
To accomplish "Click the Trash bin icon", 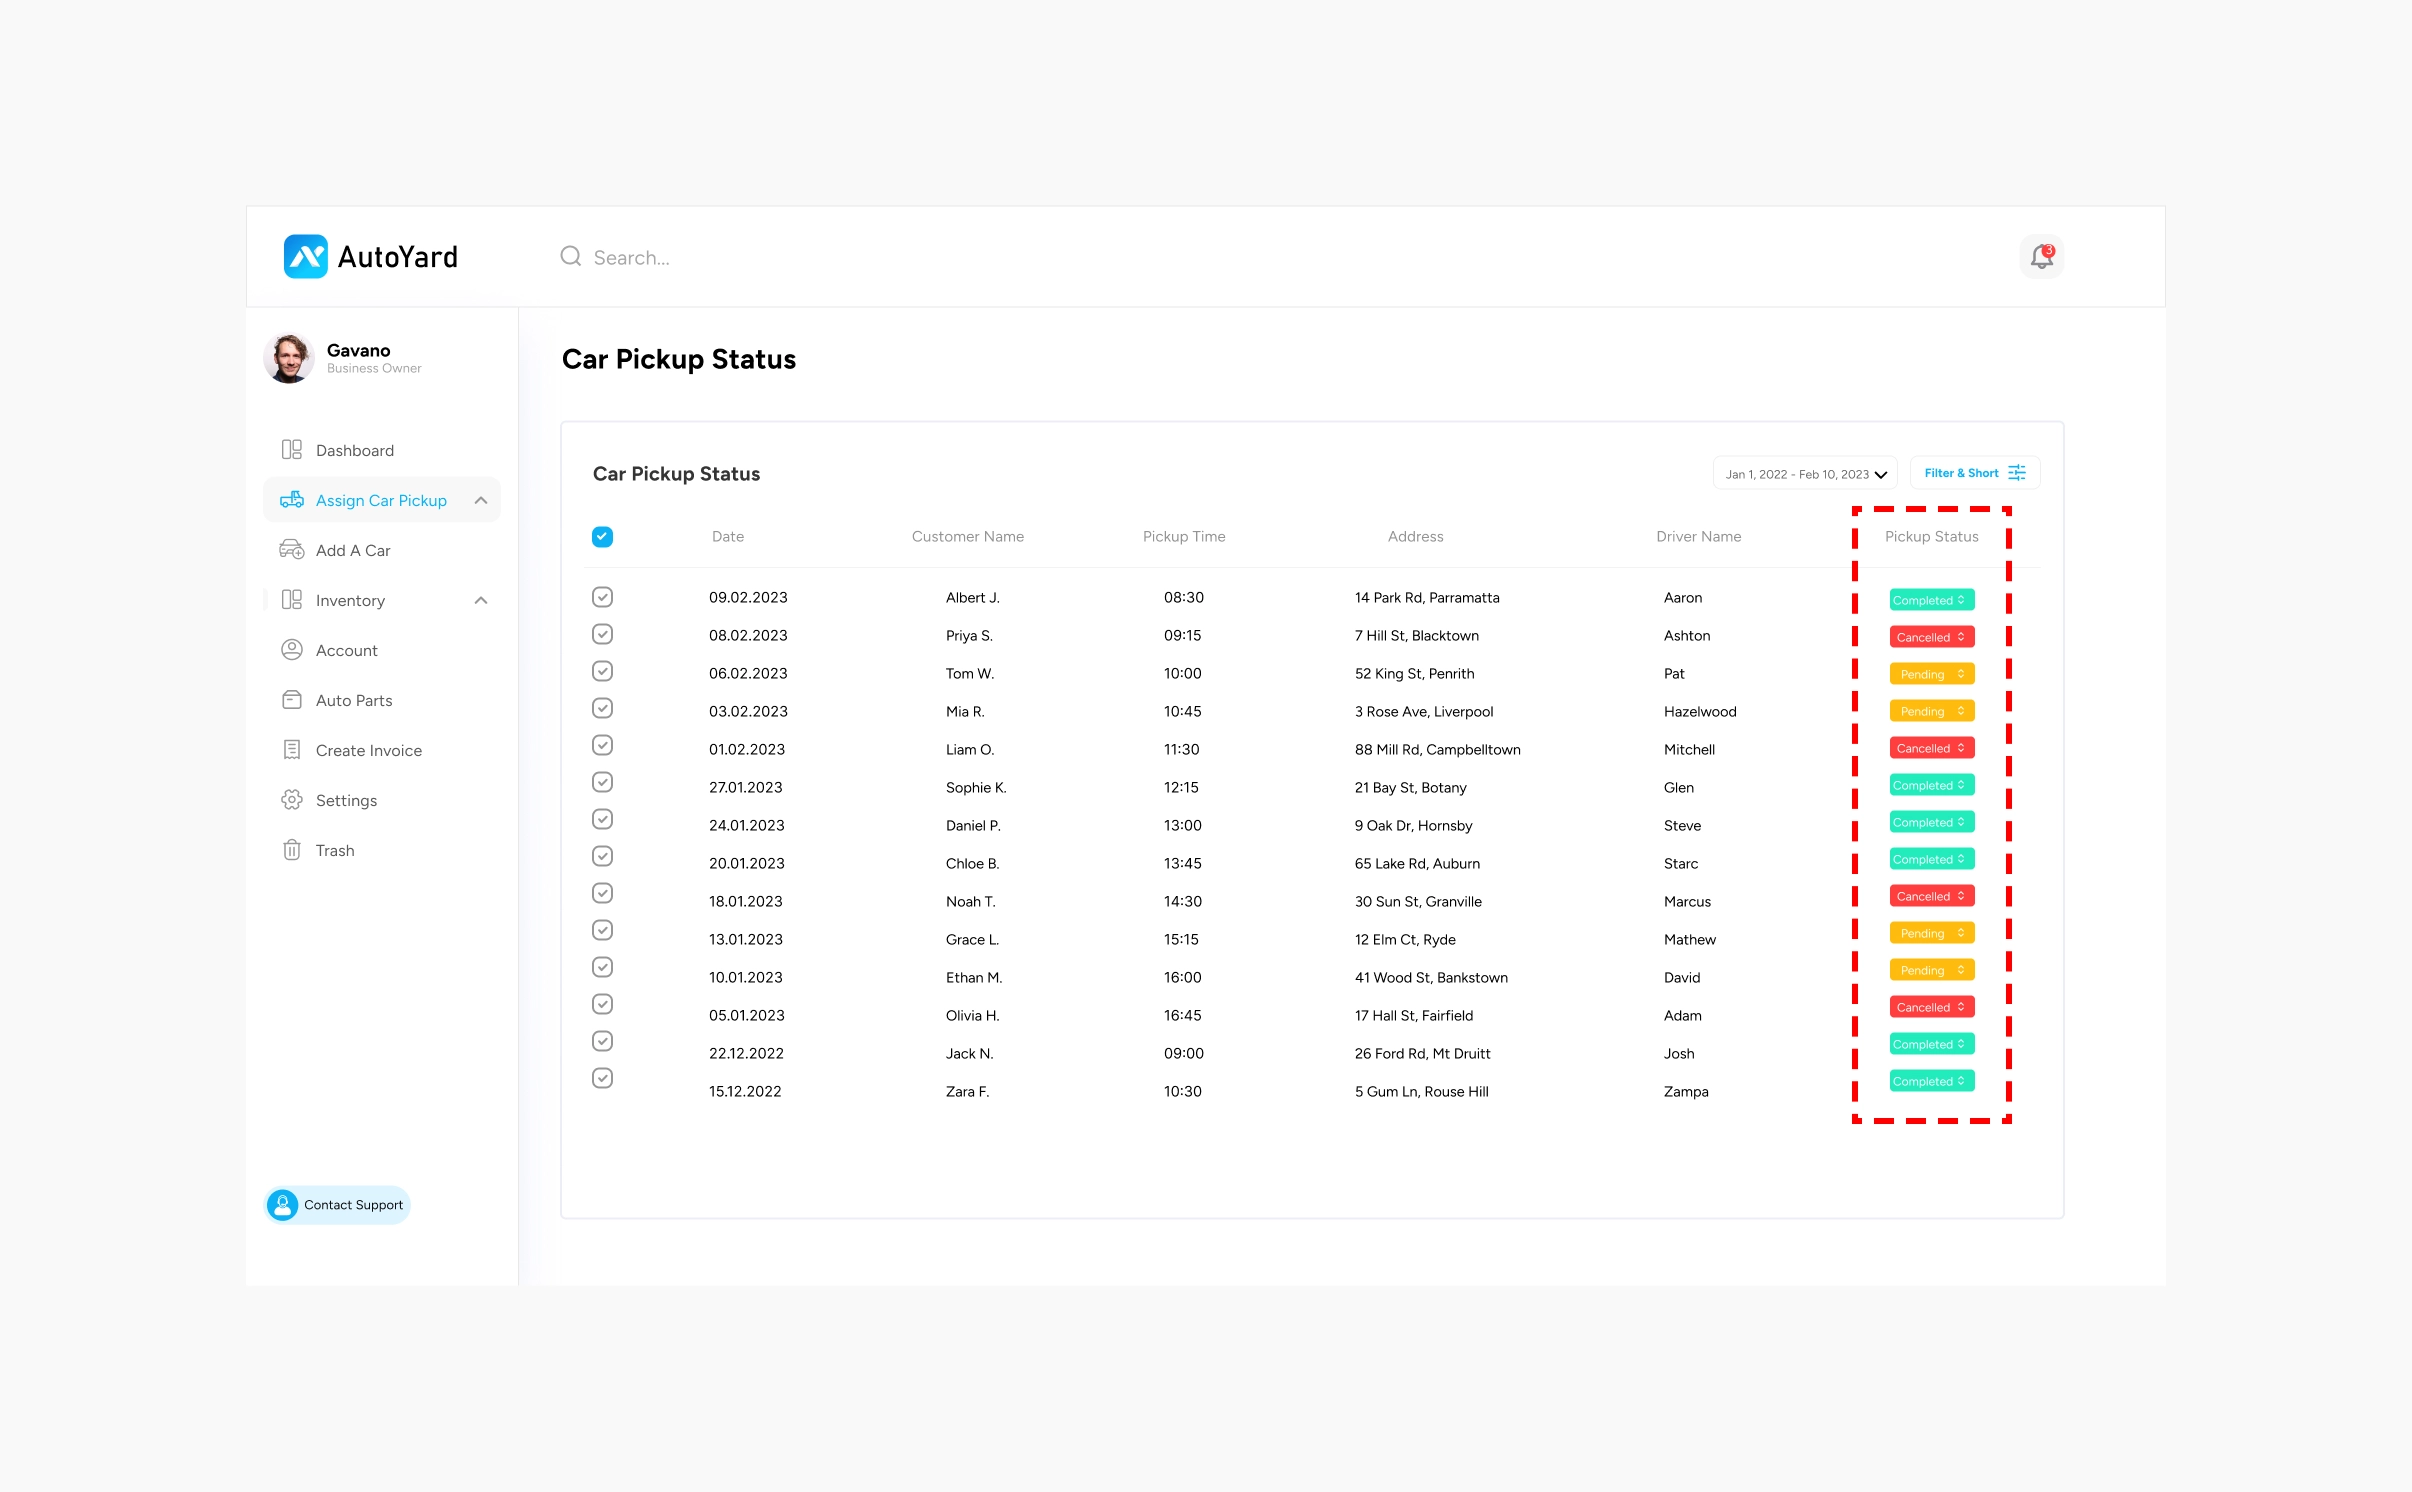I will click(292, 850).
